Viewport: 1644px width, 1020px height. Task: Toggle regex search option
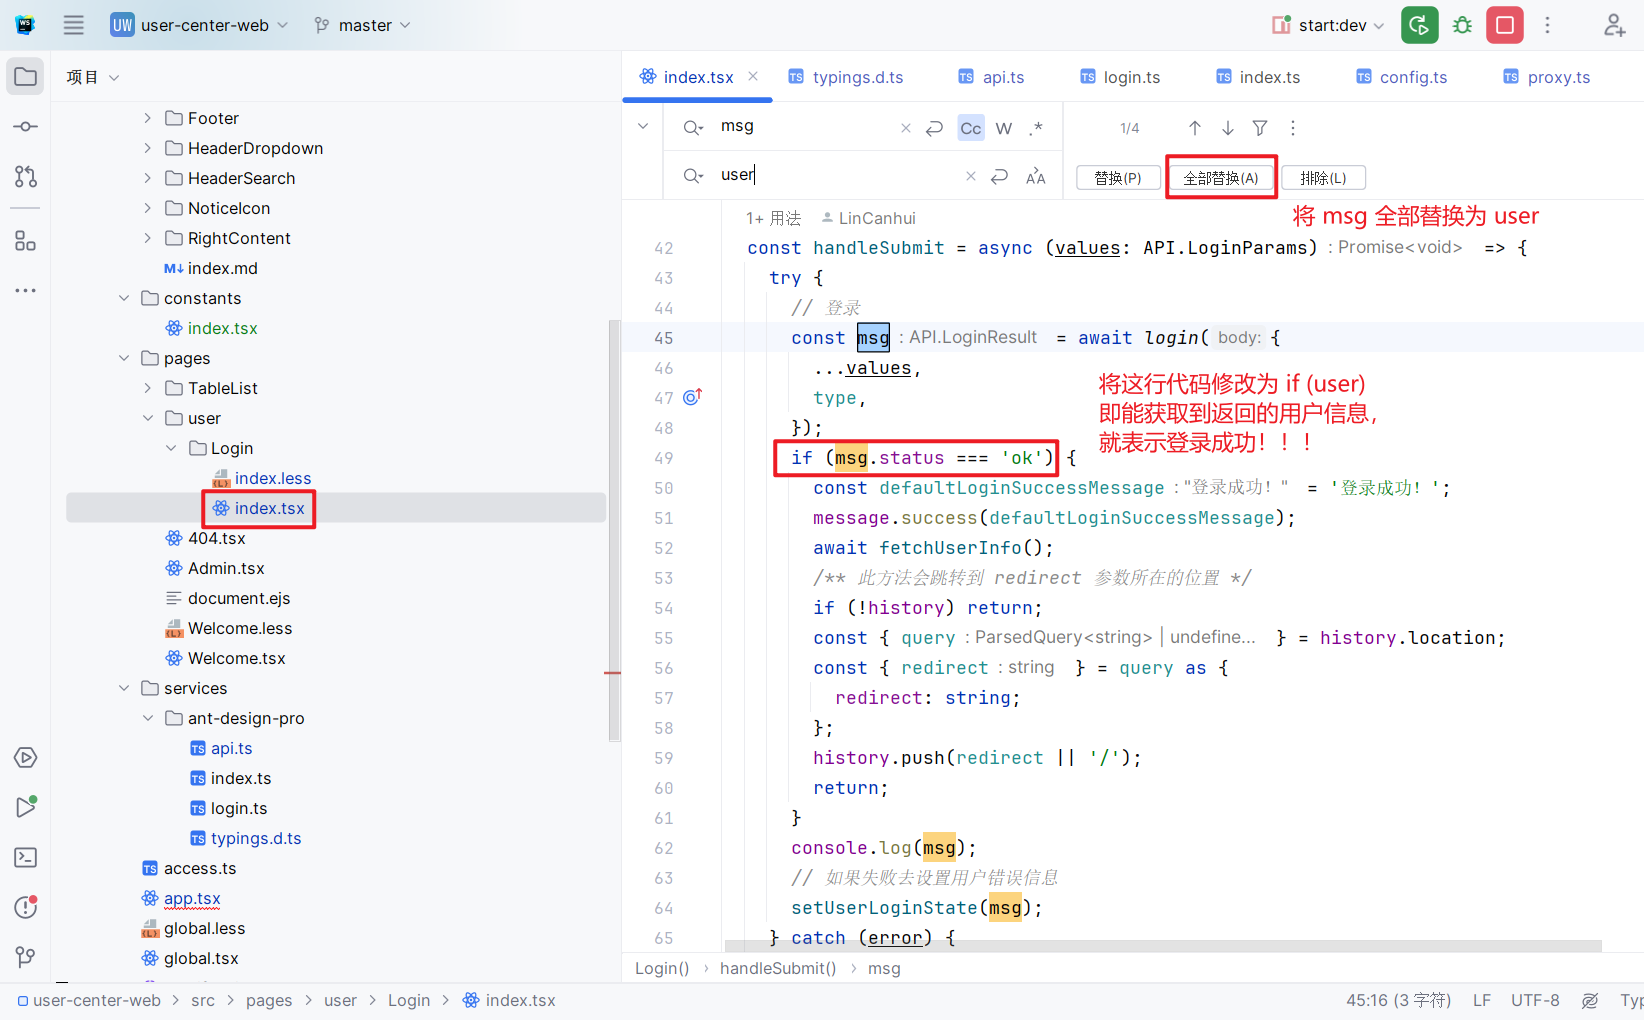1037,128
